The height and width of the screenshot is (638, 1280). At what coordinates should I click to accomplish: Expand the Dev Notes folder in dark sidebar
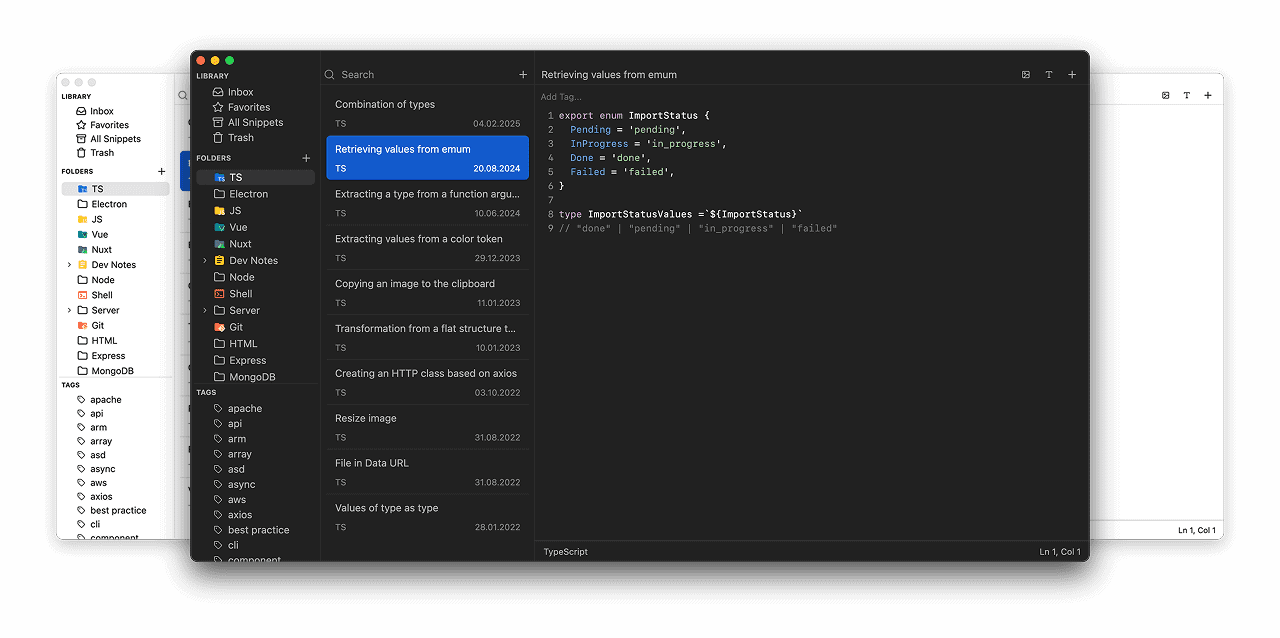[205, 261]
